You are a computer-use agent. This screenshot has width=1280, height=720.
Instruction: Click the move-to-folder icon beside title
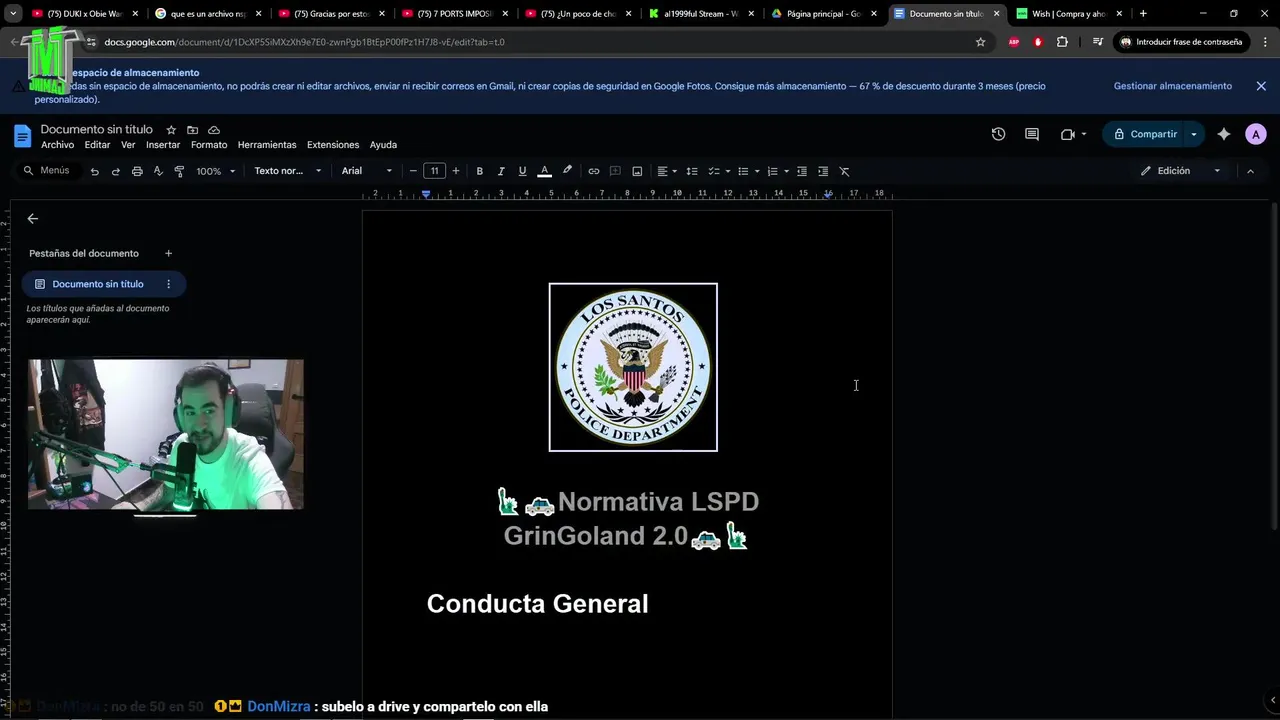click(x=192, y=130)
